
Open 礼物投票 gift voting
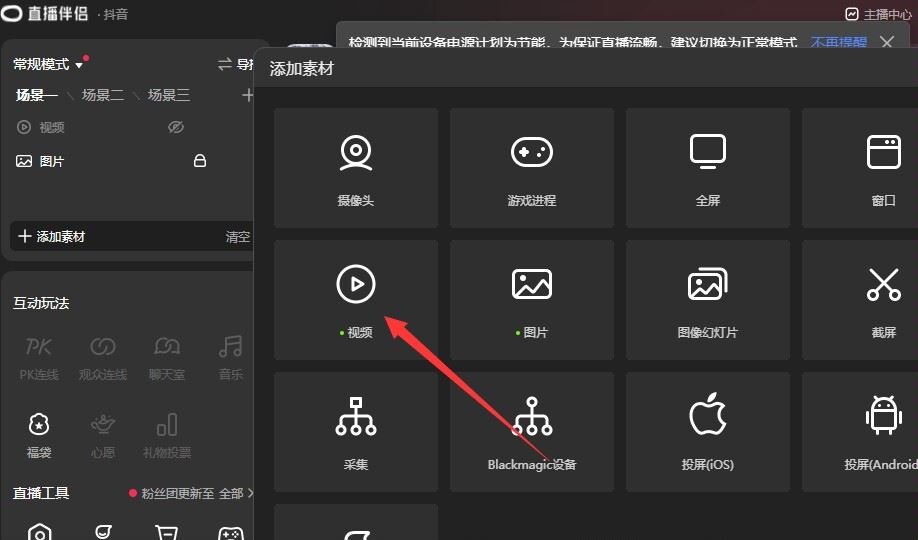[167, 436]
